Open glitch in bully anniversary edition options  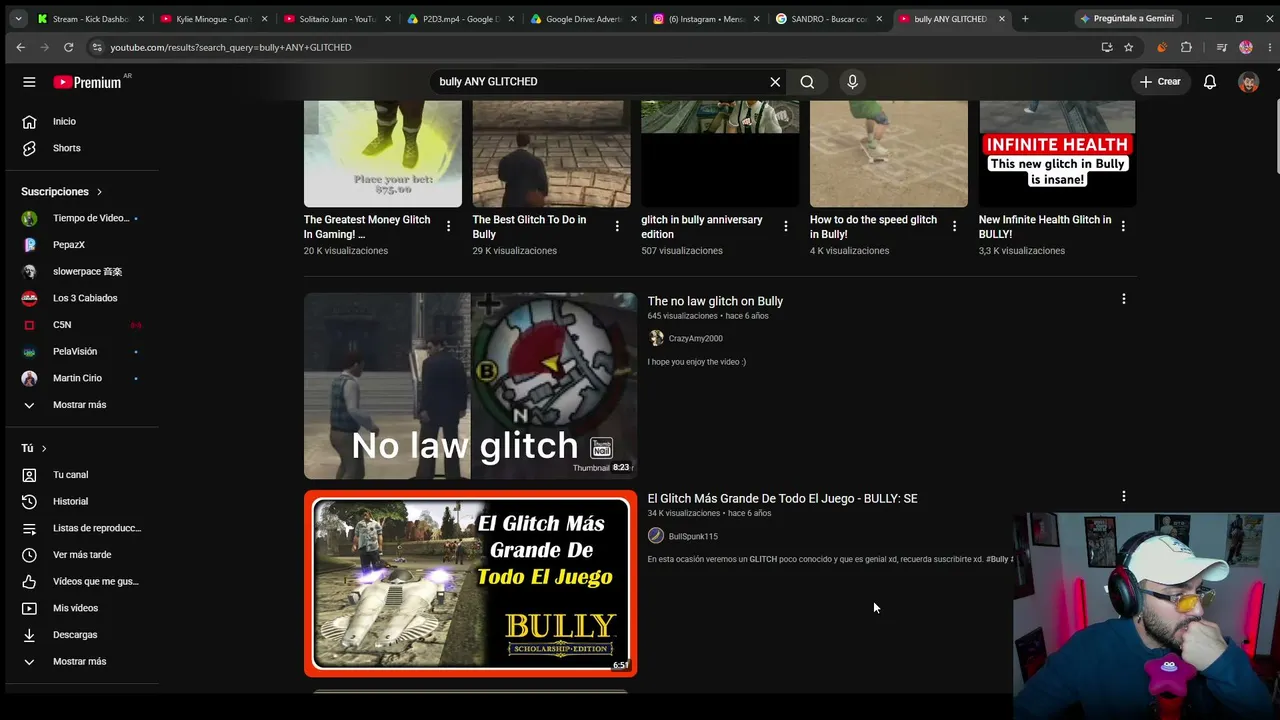pos(786,226)
